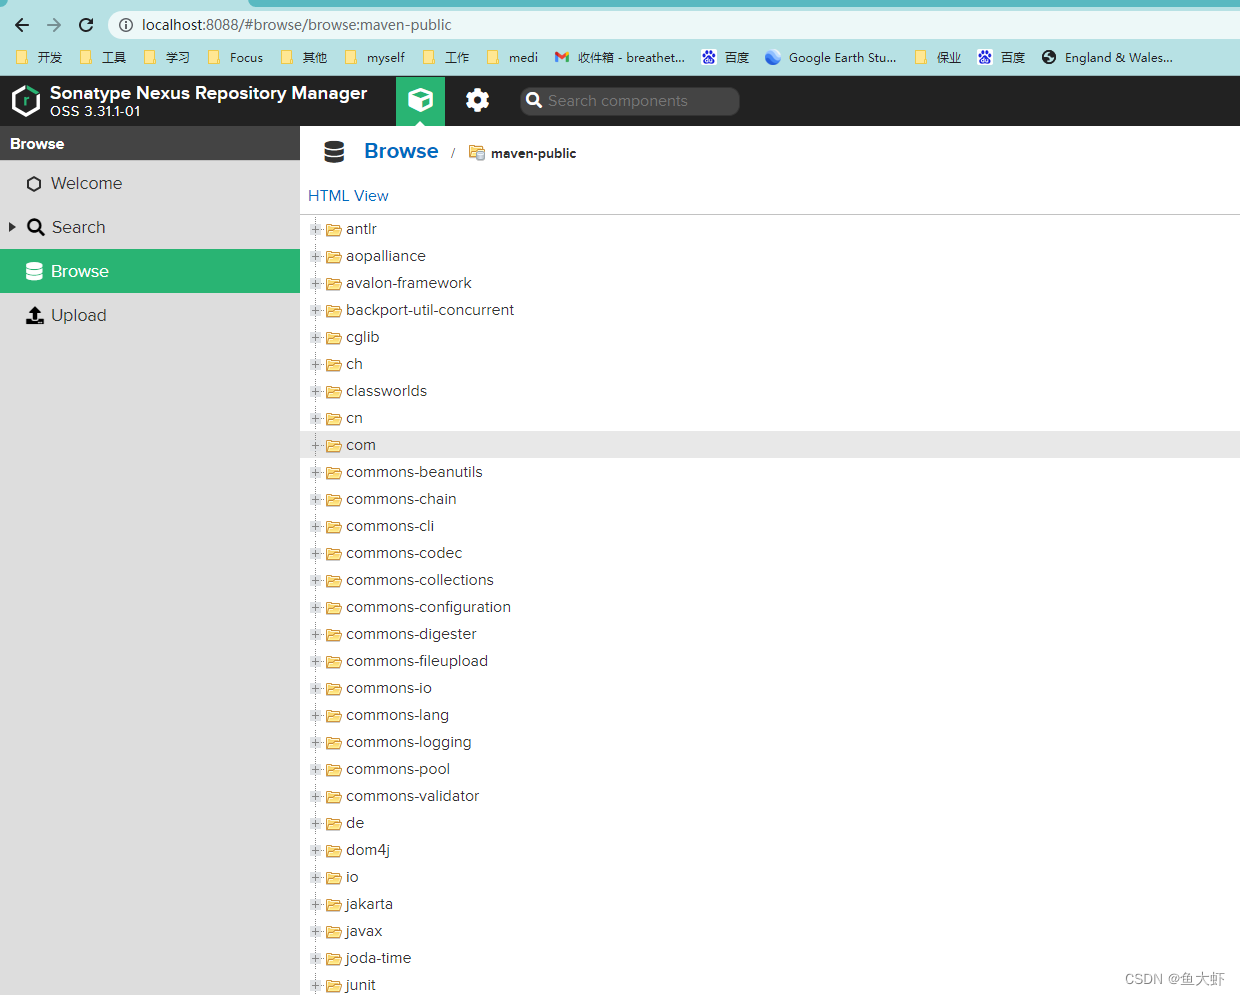1240x995 pixels.
Task: Select the commons-cli folder
Action: click(390, 526)
